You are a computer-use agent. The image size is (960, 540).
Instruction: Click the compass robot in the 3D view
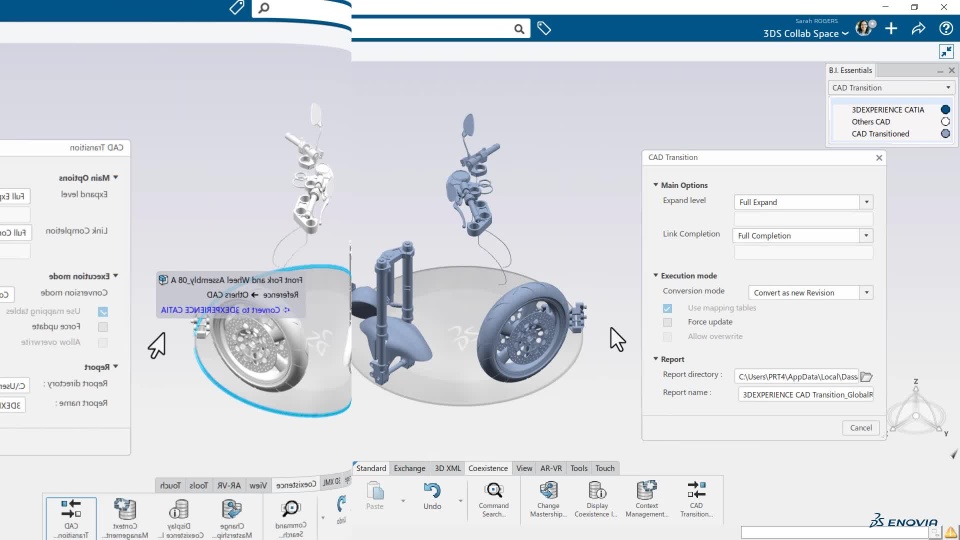coord(916,409)
